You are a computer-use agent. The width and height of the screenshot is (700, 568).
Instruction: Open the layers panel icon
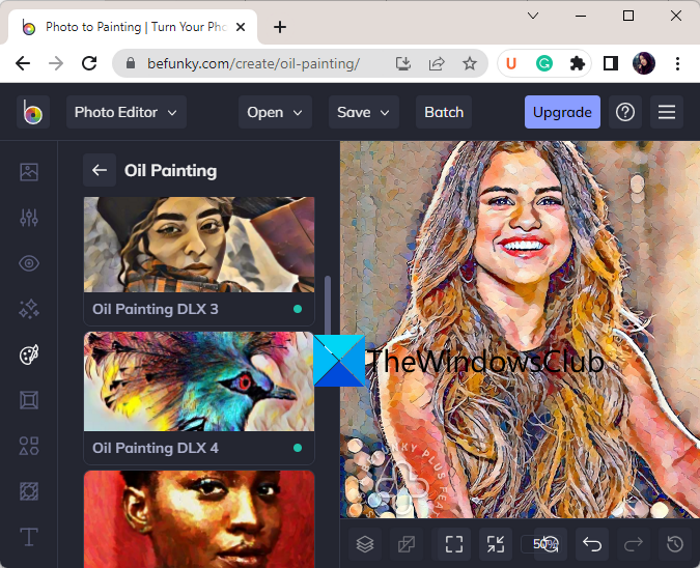[x=365, y=544]
